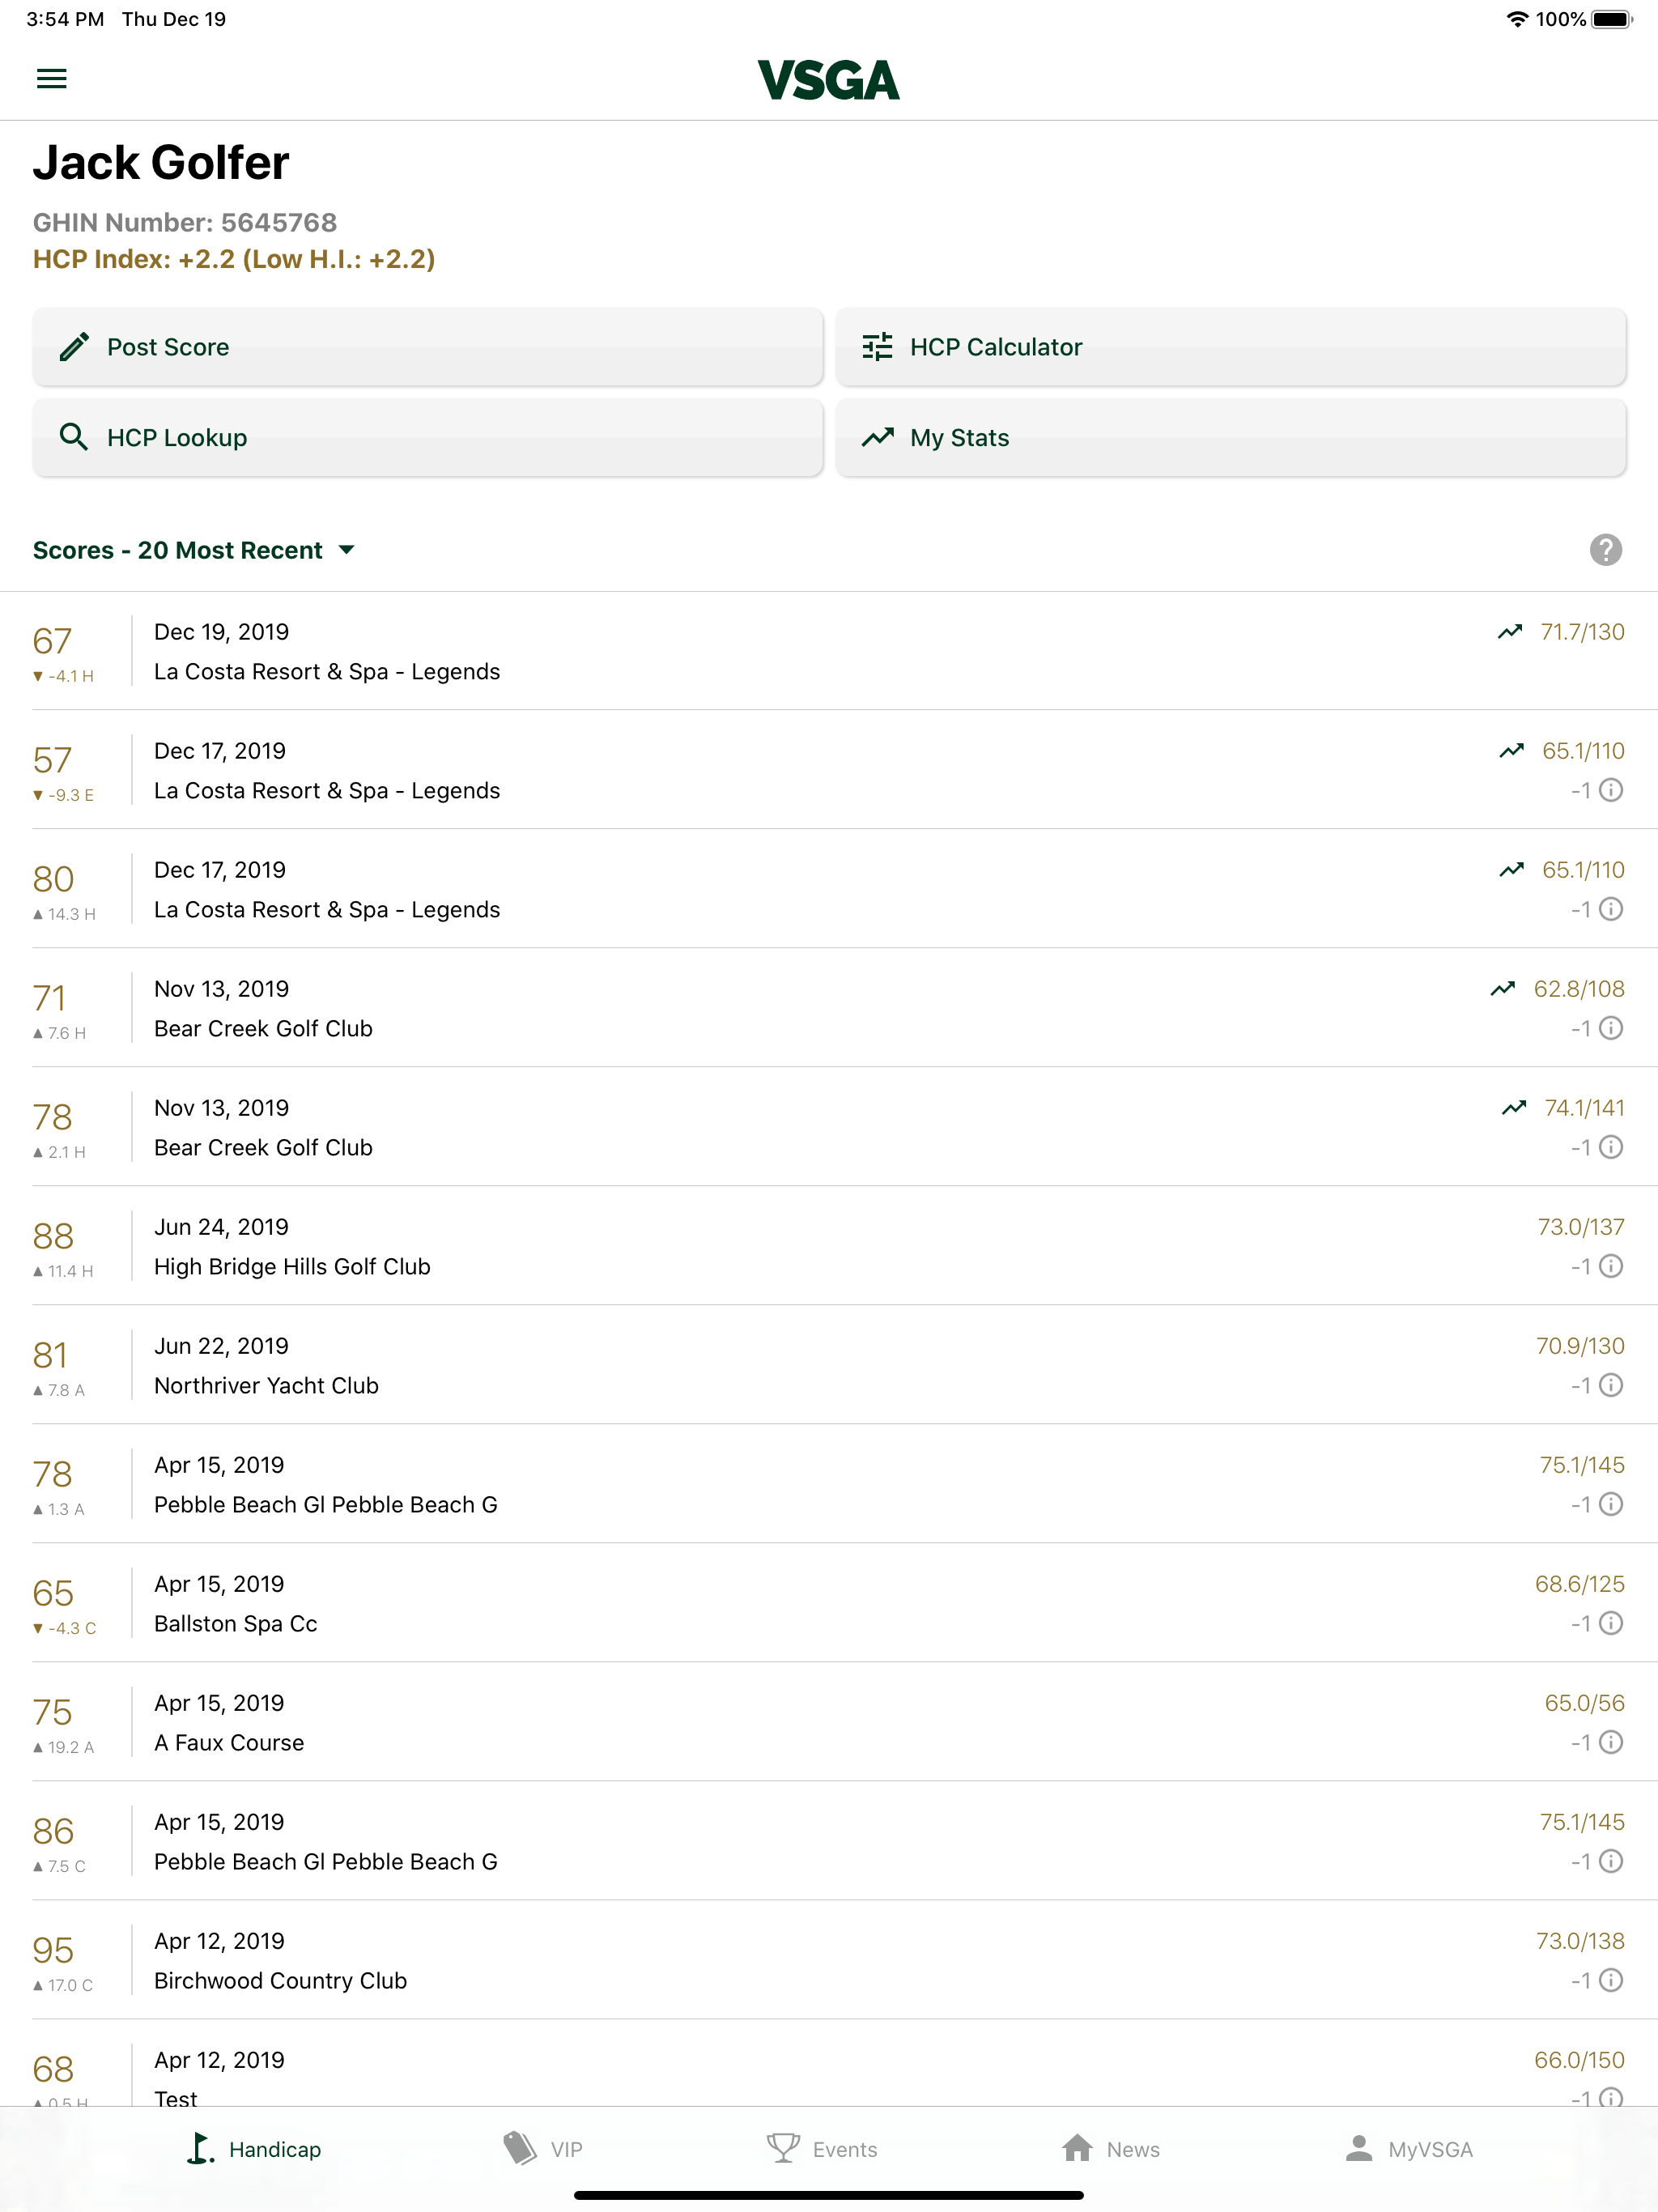Open stats trend icon for Dec 19 score
The height and width of the screenshot is (2212, 1658).
(1510, 632)
